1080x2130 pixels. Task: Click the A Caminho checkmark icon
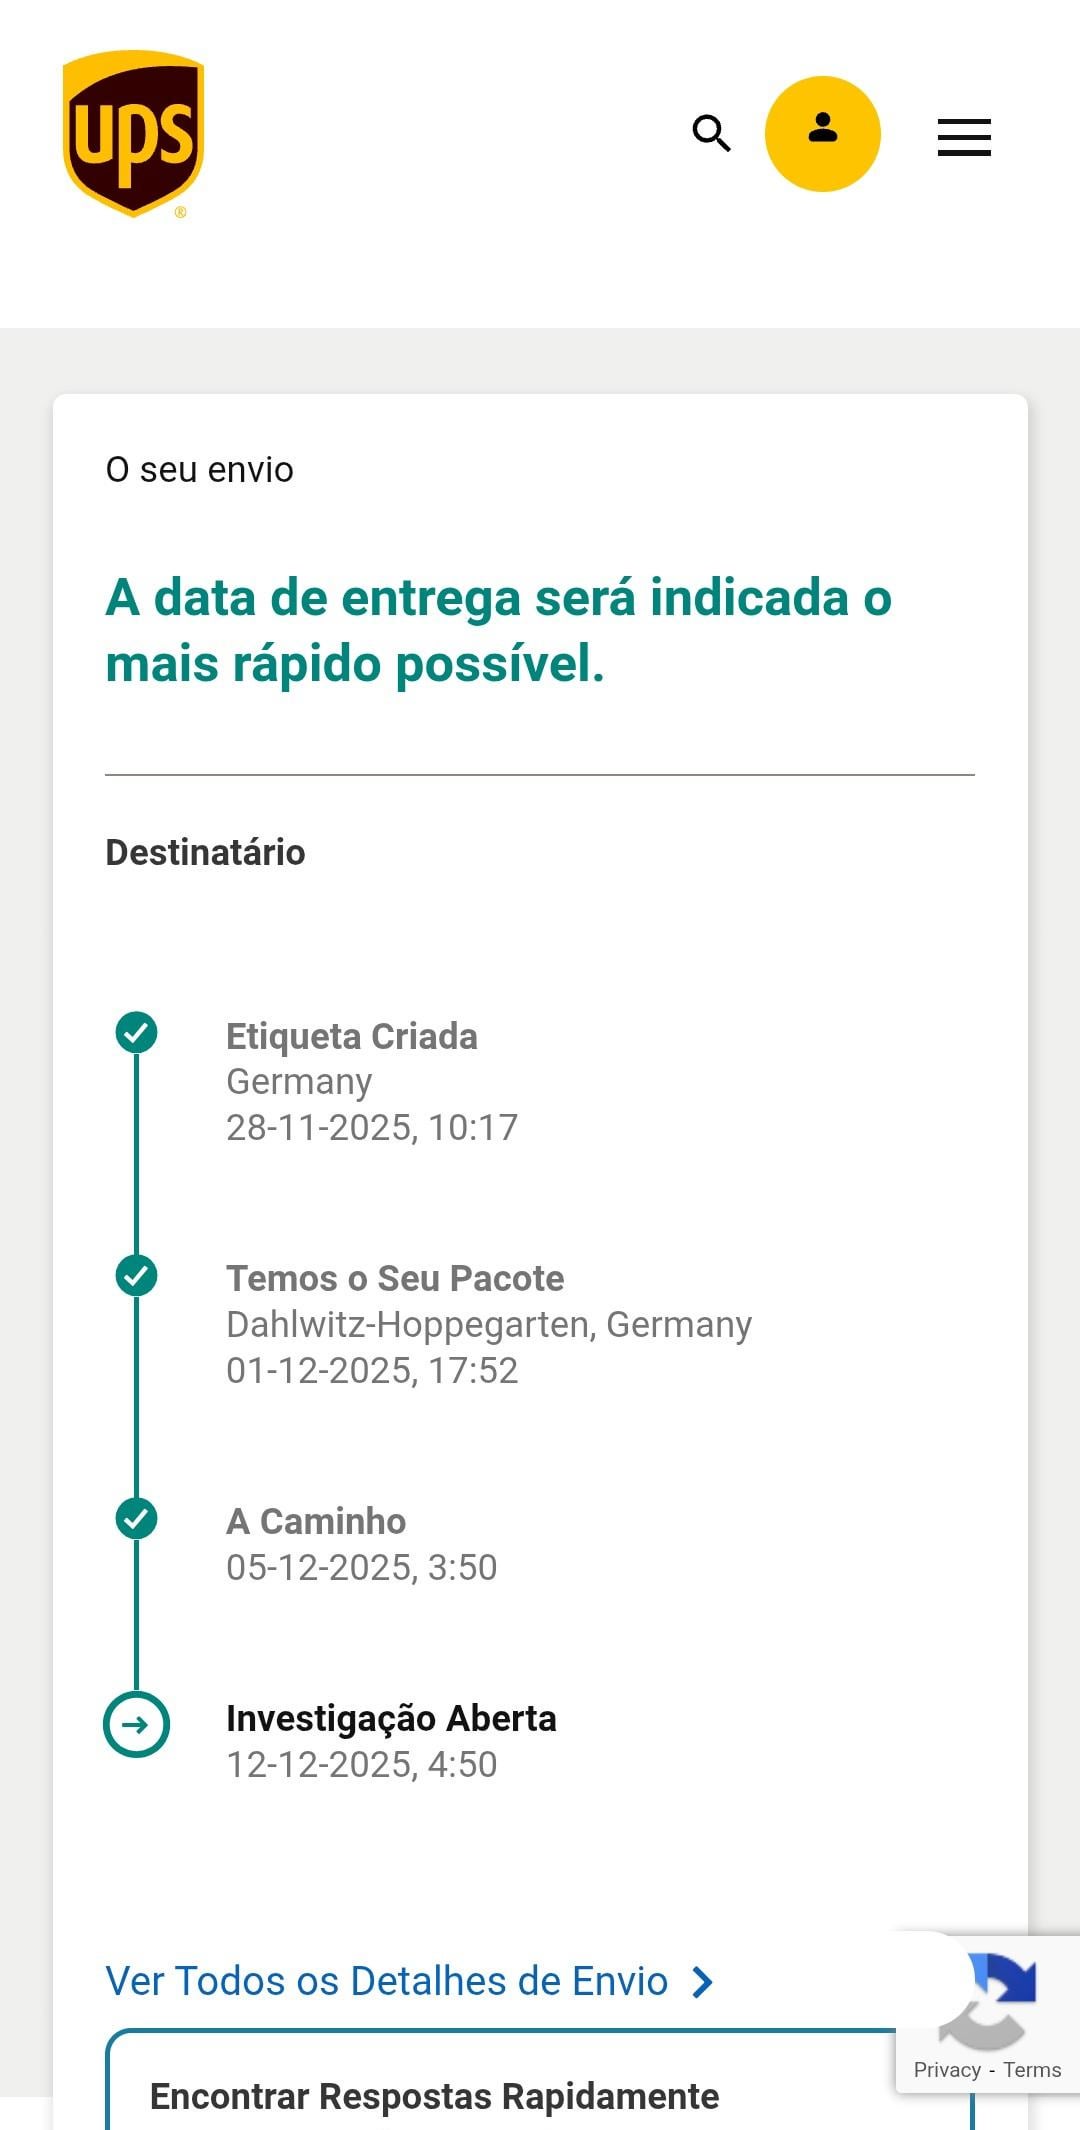136,1519
